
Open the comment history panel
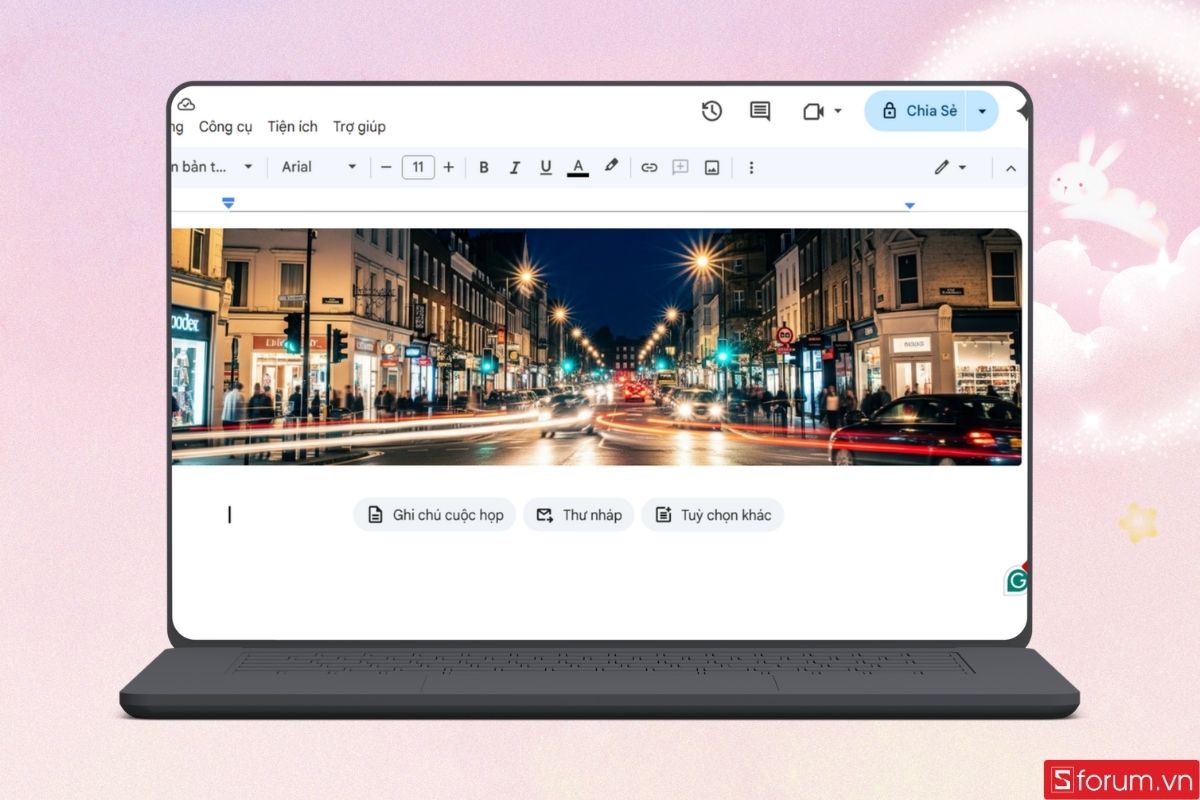tap(759, 111)
